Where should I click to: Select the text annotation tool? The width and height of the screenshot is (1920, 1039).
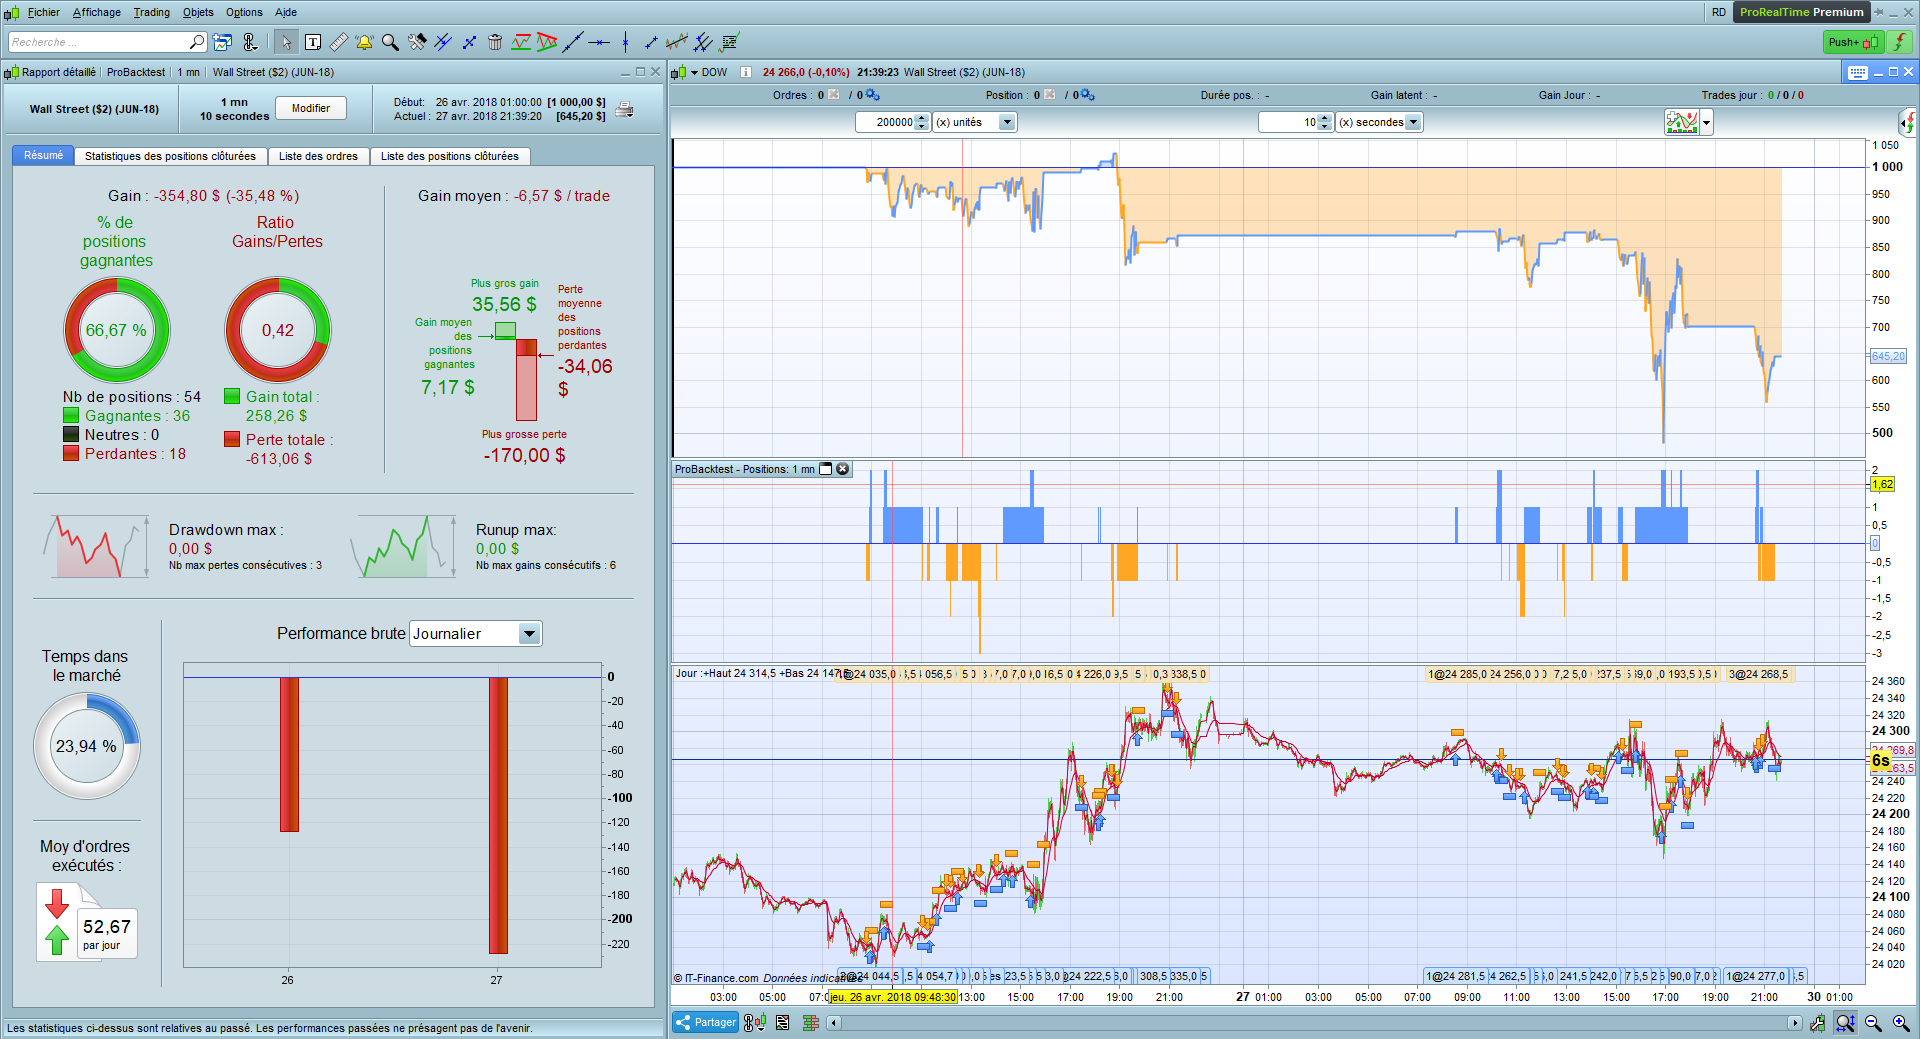pos(313,42)
